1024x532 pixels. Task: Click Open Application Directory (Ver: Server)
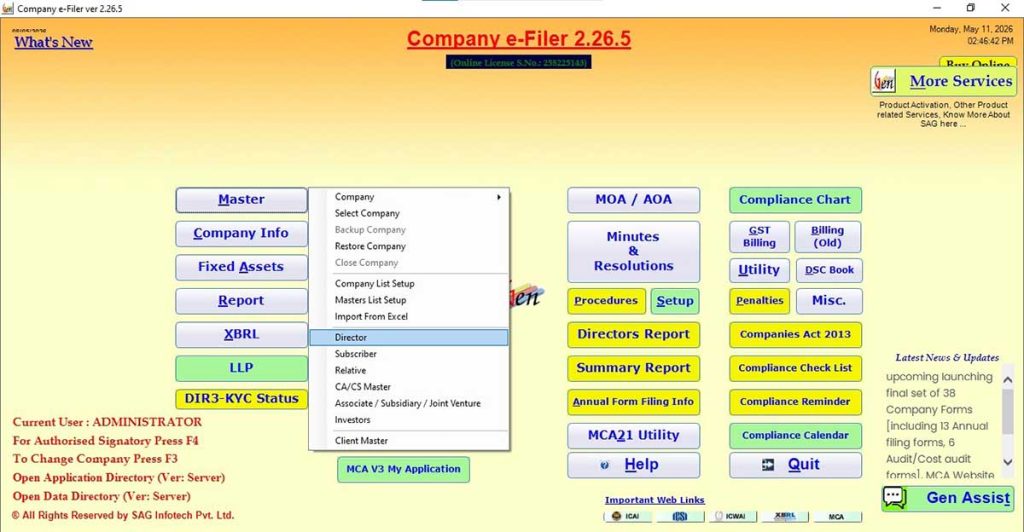coord(119,478)
